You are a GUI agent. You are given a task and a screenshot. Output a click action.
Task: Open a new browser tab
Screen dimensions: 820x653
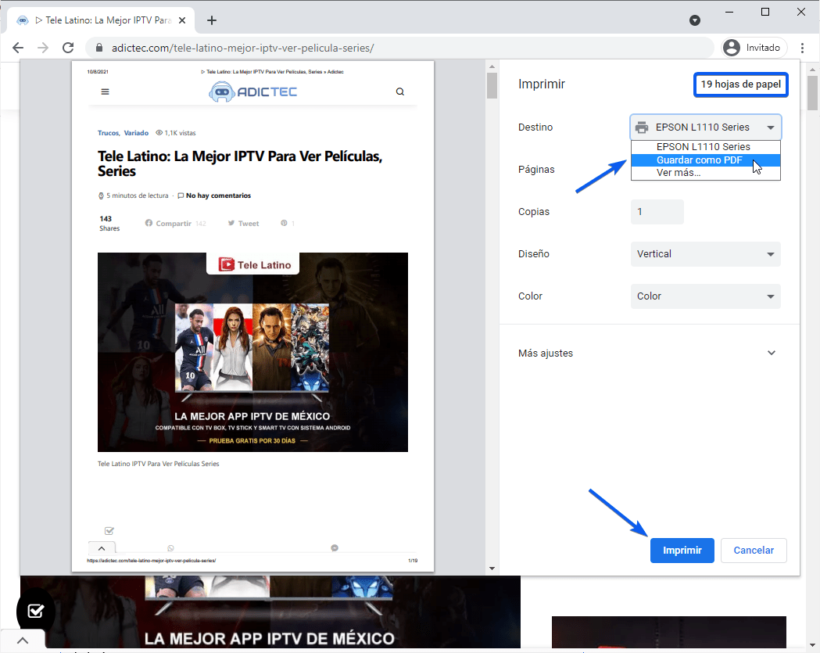coord(211,20)
